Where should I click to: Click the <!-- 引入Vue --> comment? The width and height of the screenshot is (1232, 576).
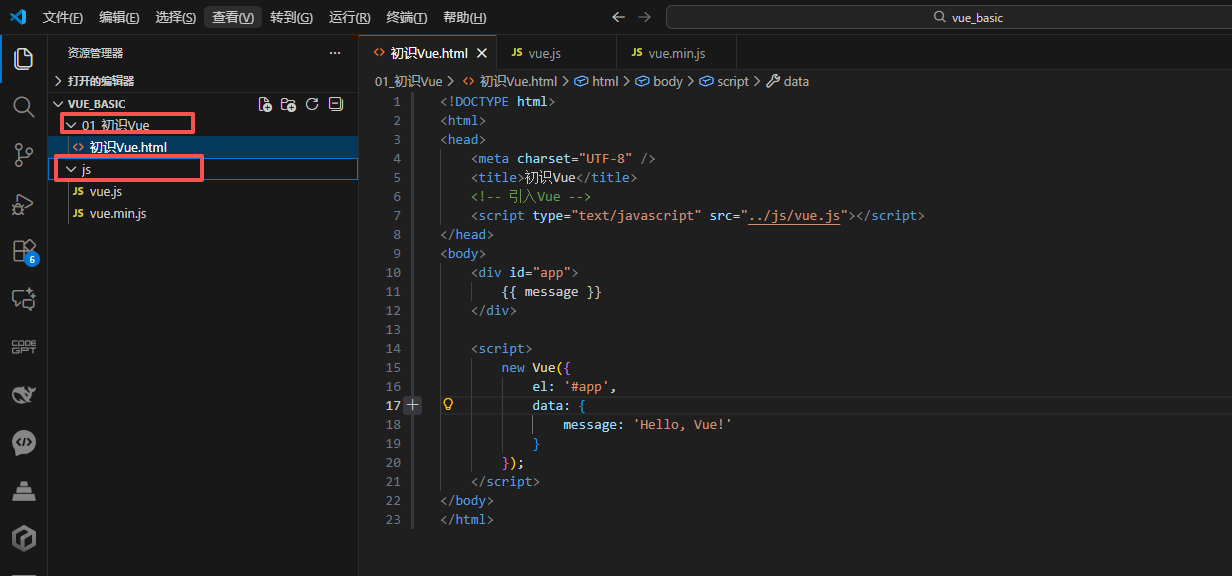(531, 196)
